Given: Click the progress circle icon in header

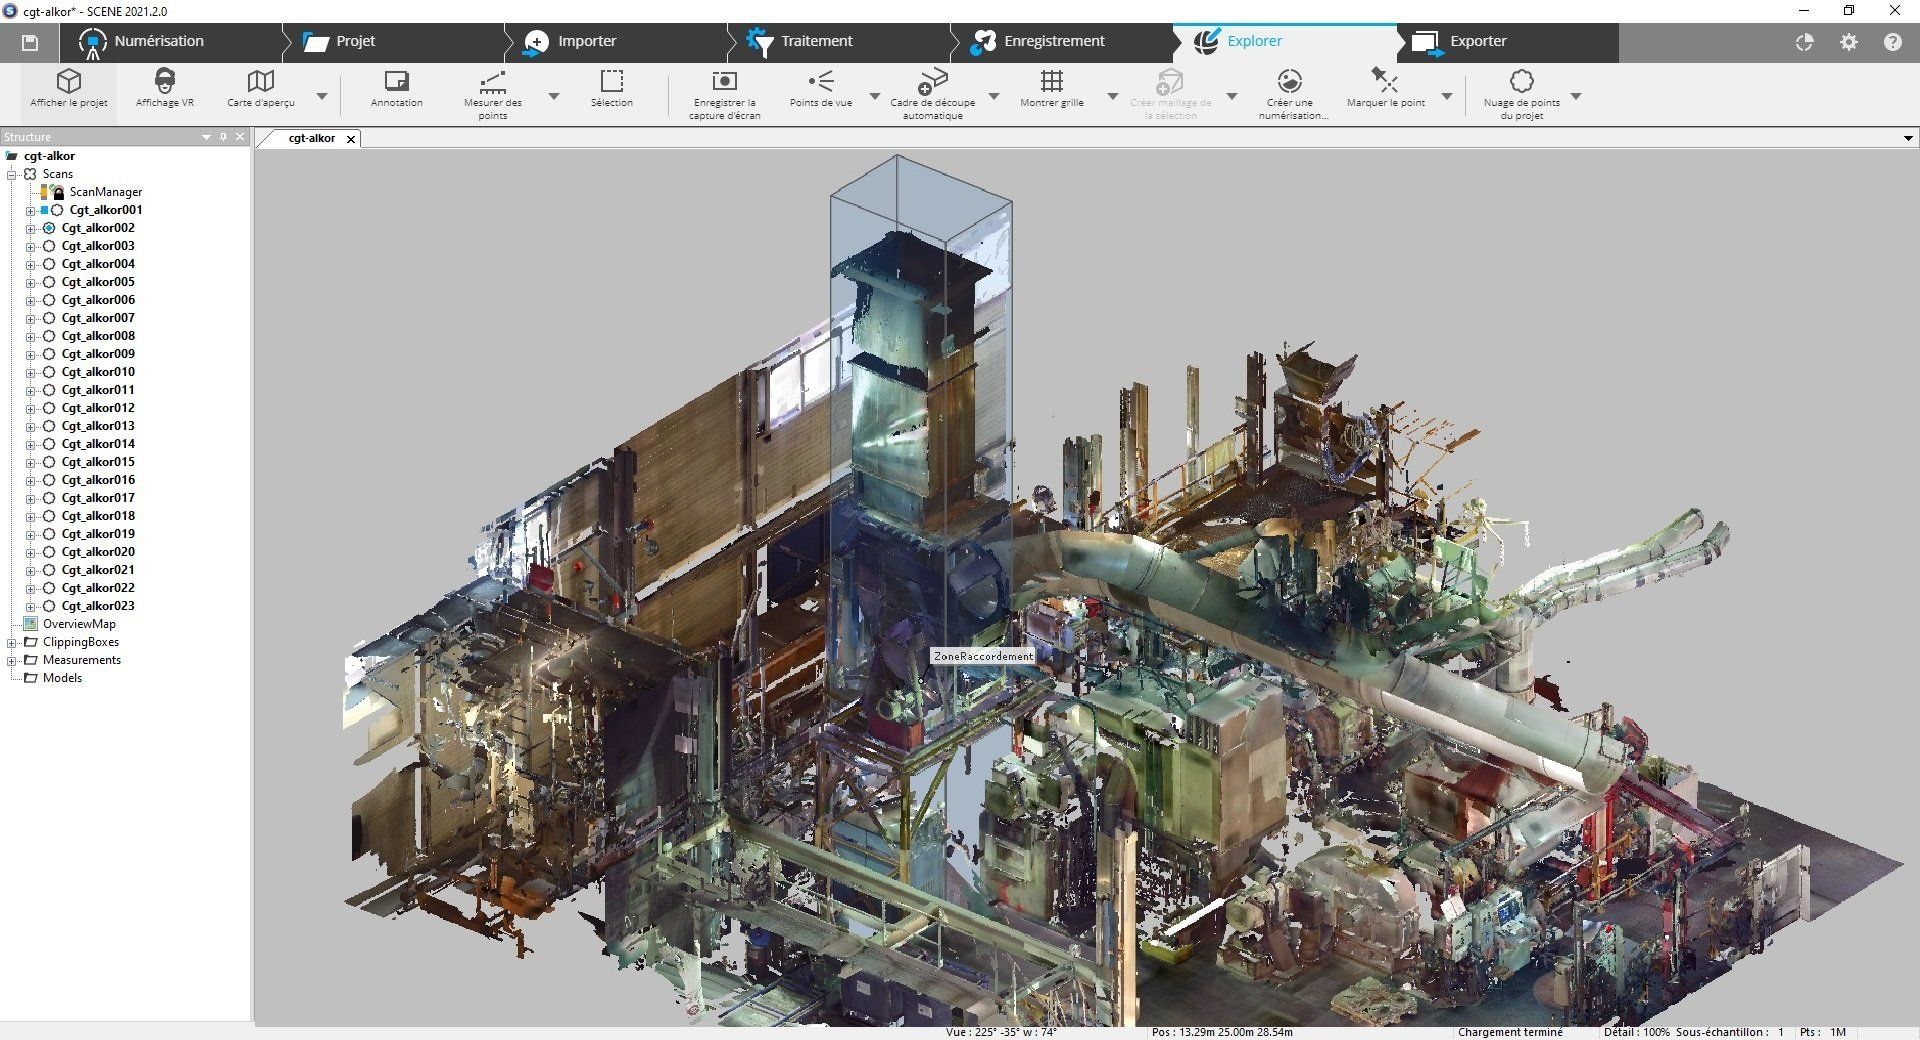Looking at the screenshot, I should point(1804,42).
